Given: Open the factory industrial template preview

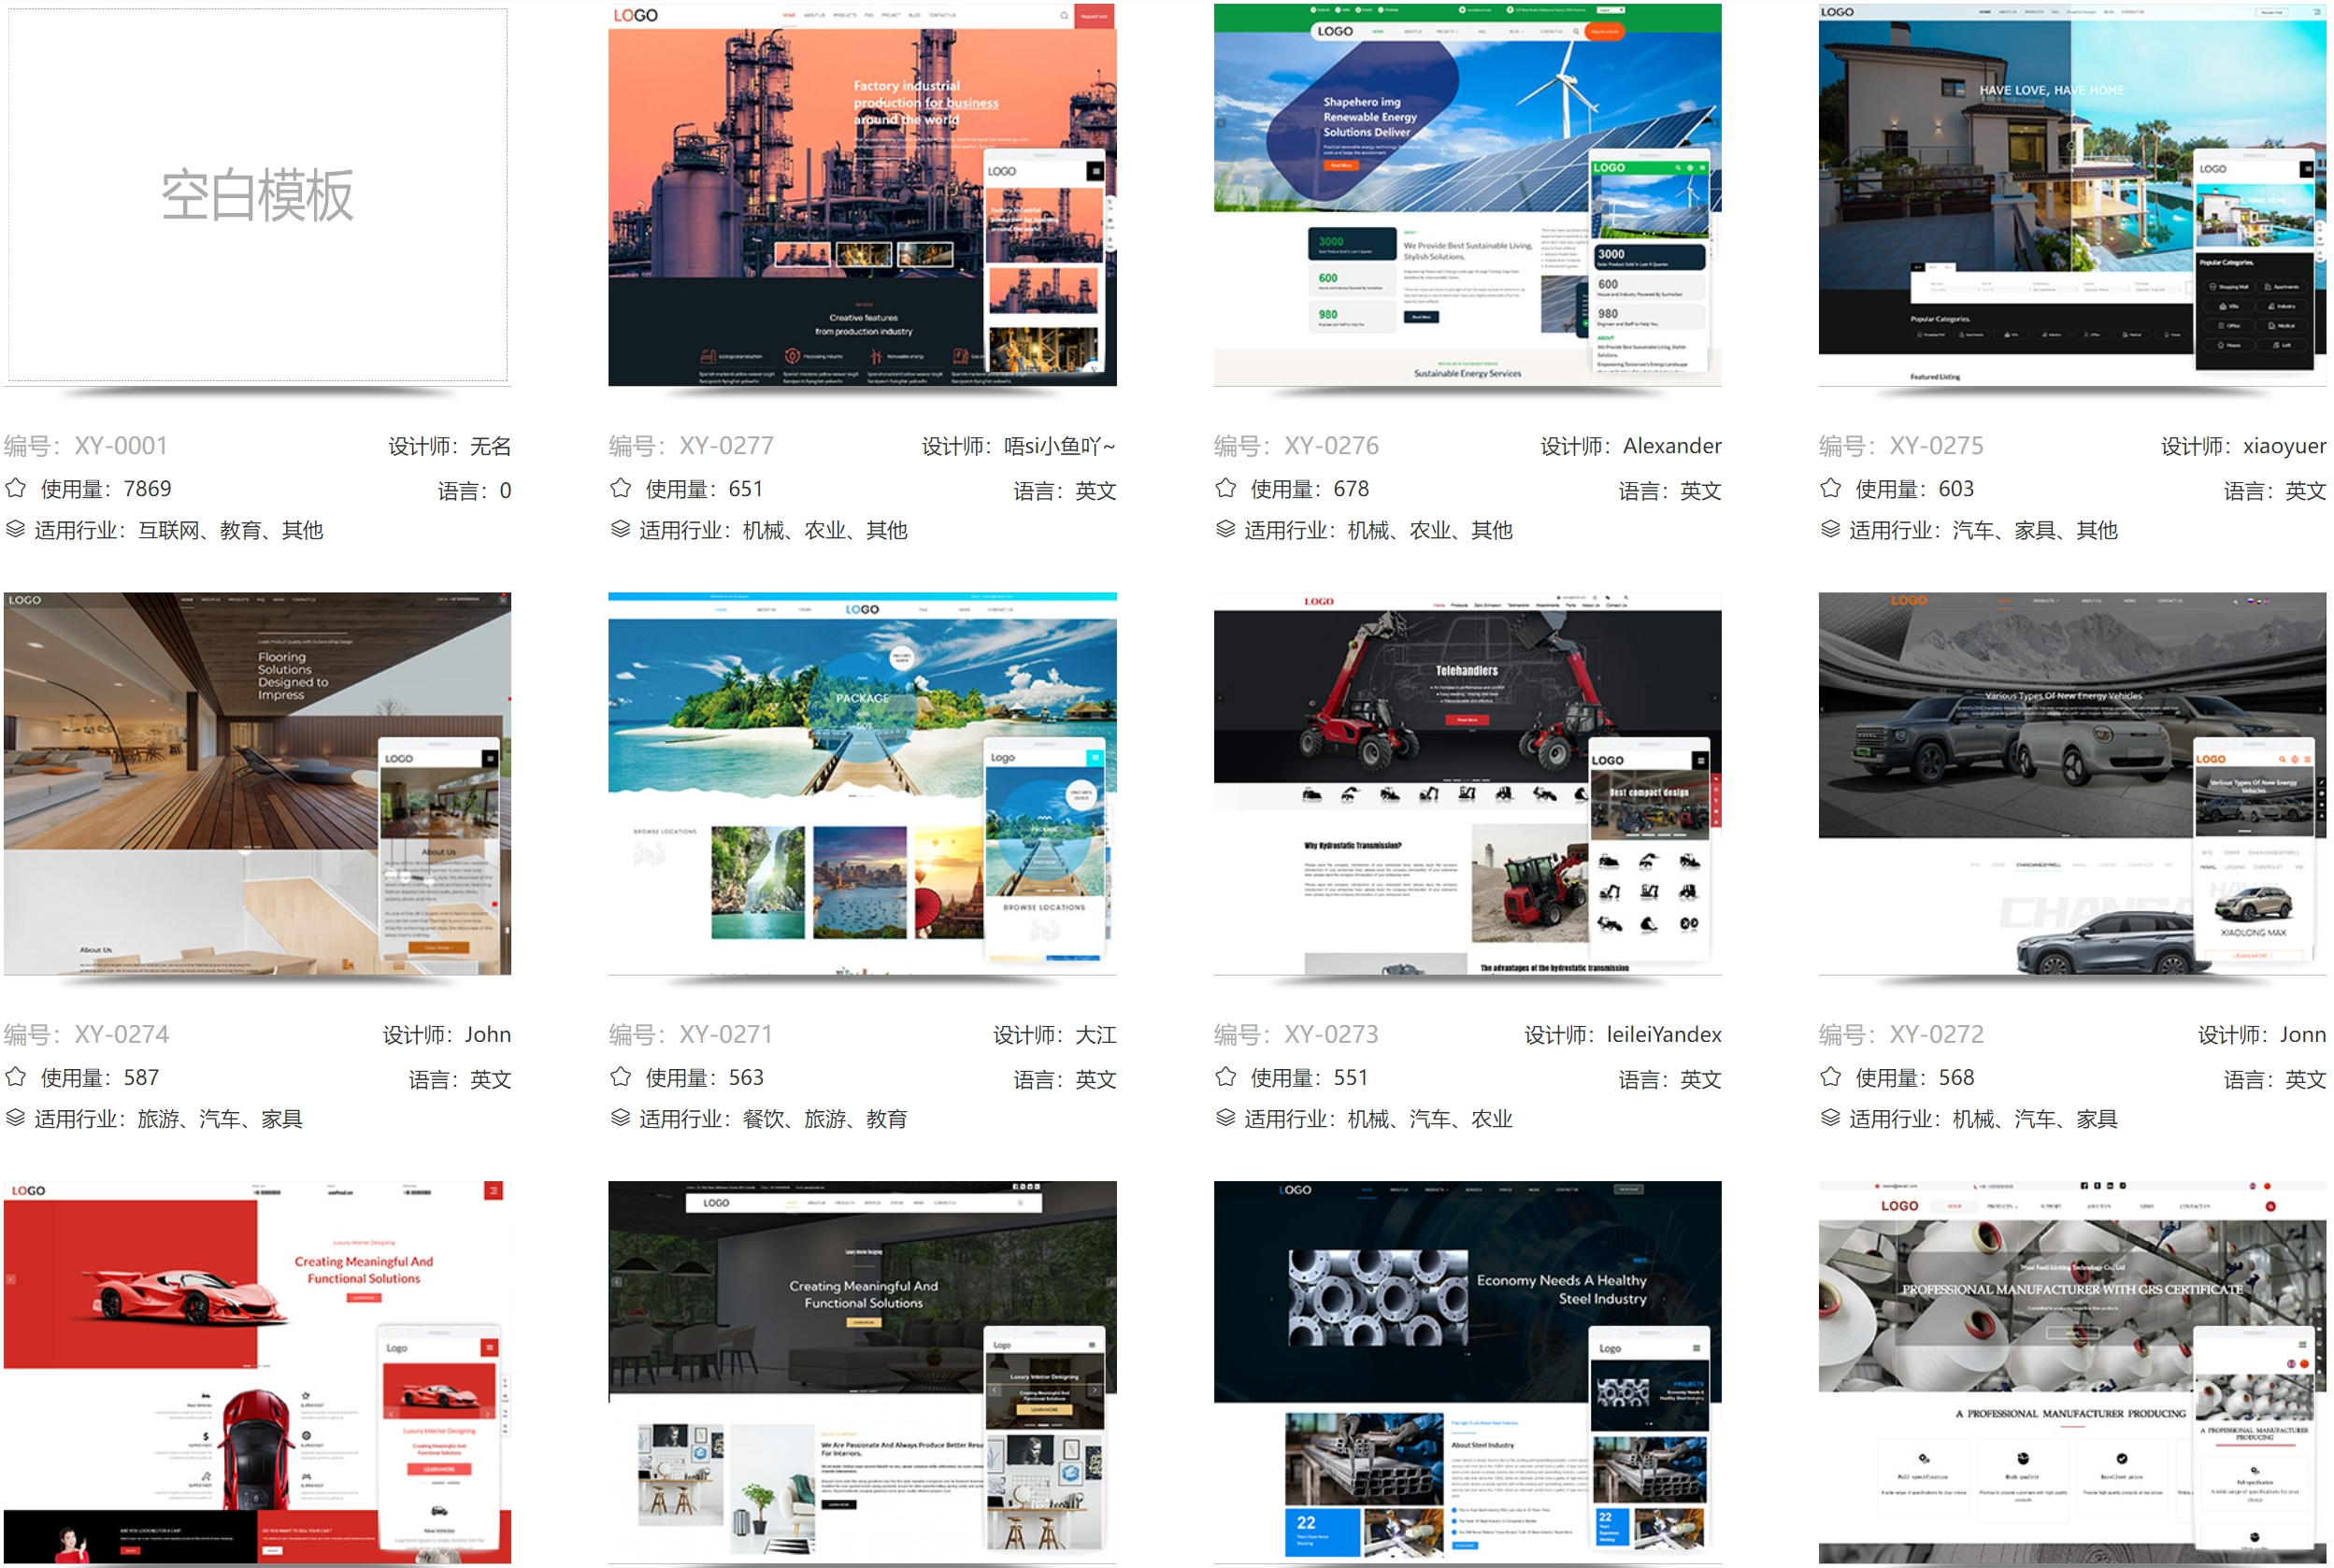Looking at the screenshot, I should [x=862, y=197].
